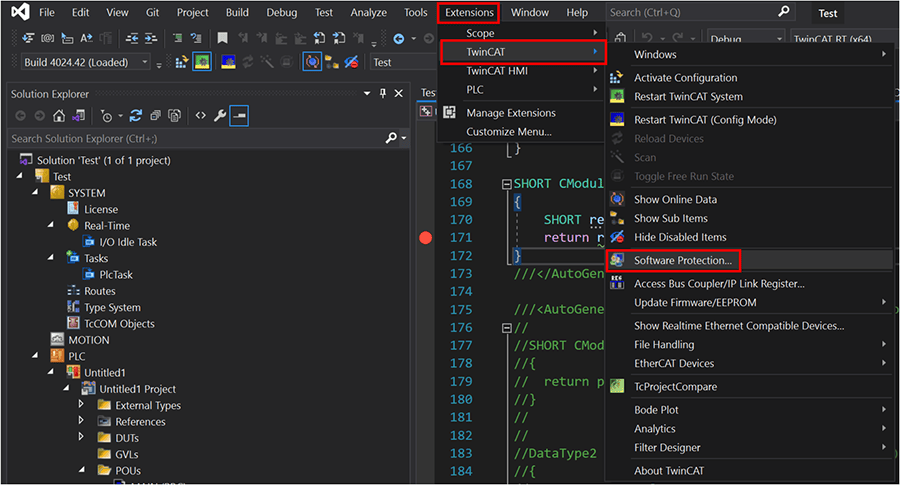The width and height of the screenshot is (900, 485).
Task: Select the PlcTask tree item
Action: tap(116, 274)
